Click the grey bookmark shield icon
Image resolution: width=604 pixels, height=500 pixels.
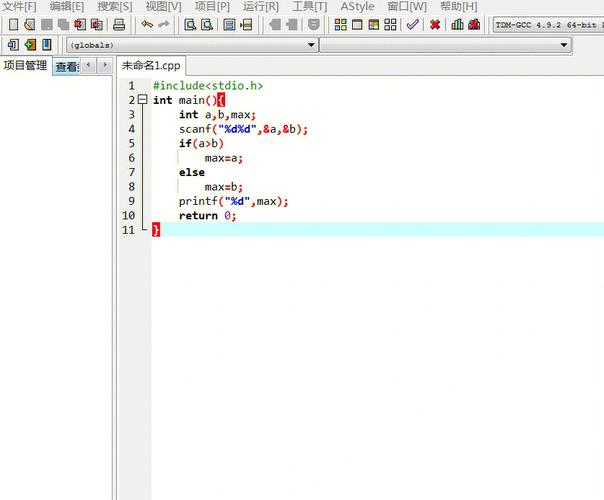(314, 25)
